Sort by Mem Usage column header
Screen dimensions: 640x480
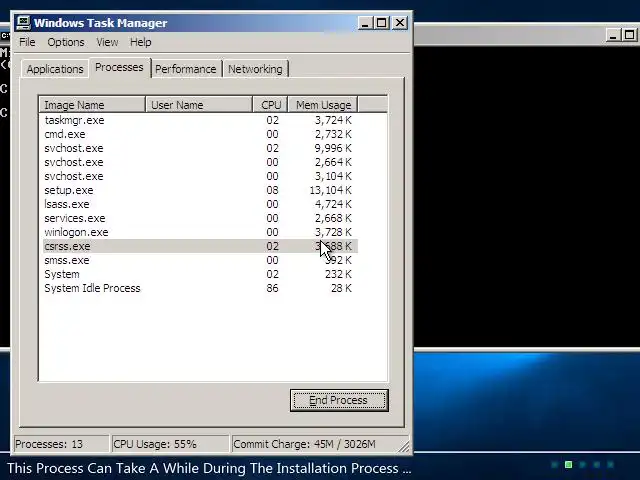coord(323,105)
